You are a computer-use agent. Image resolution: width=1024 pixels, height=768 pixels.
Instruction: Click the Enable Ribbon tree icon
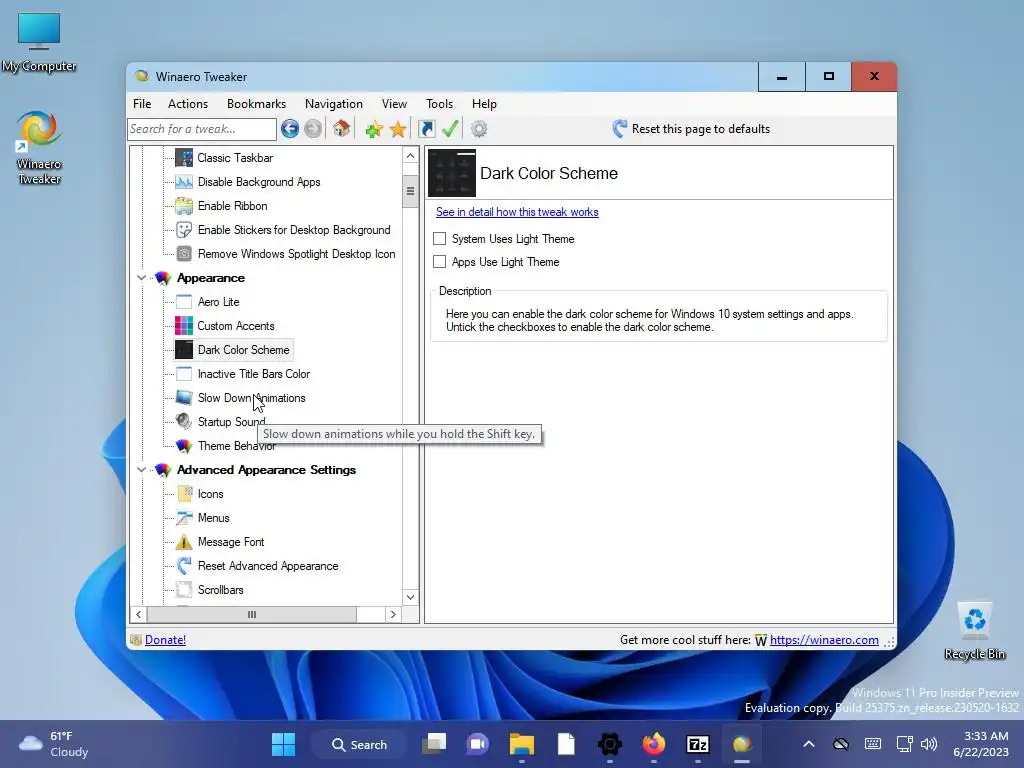(184, 206)
